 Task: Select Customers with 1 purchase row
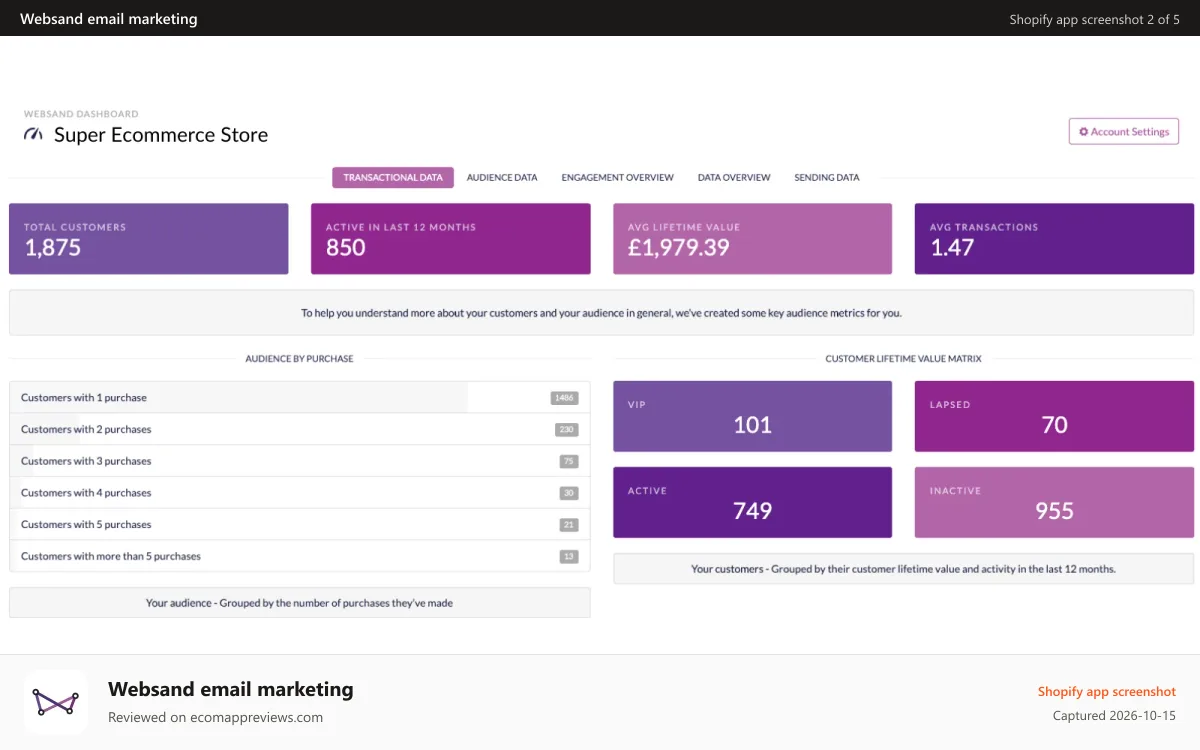pyautogui.click(x=299, y=397)
